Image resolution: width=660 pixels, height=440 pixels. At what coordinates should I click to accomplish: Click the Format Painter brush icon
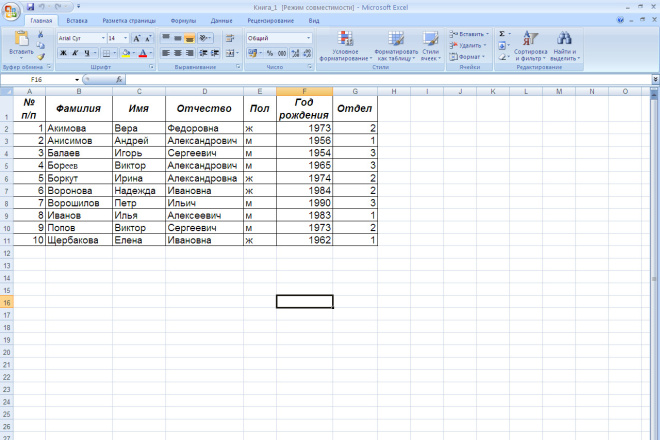41,56
